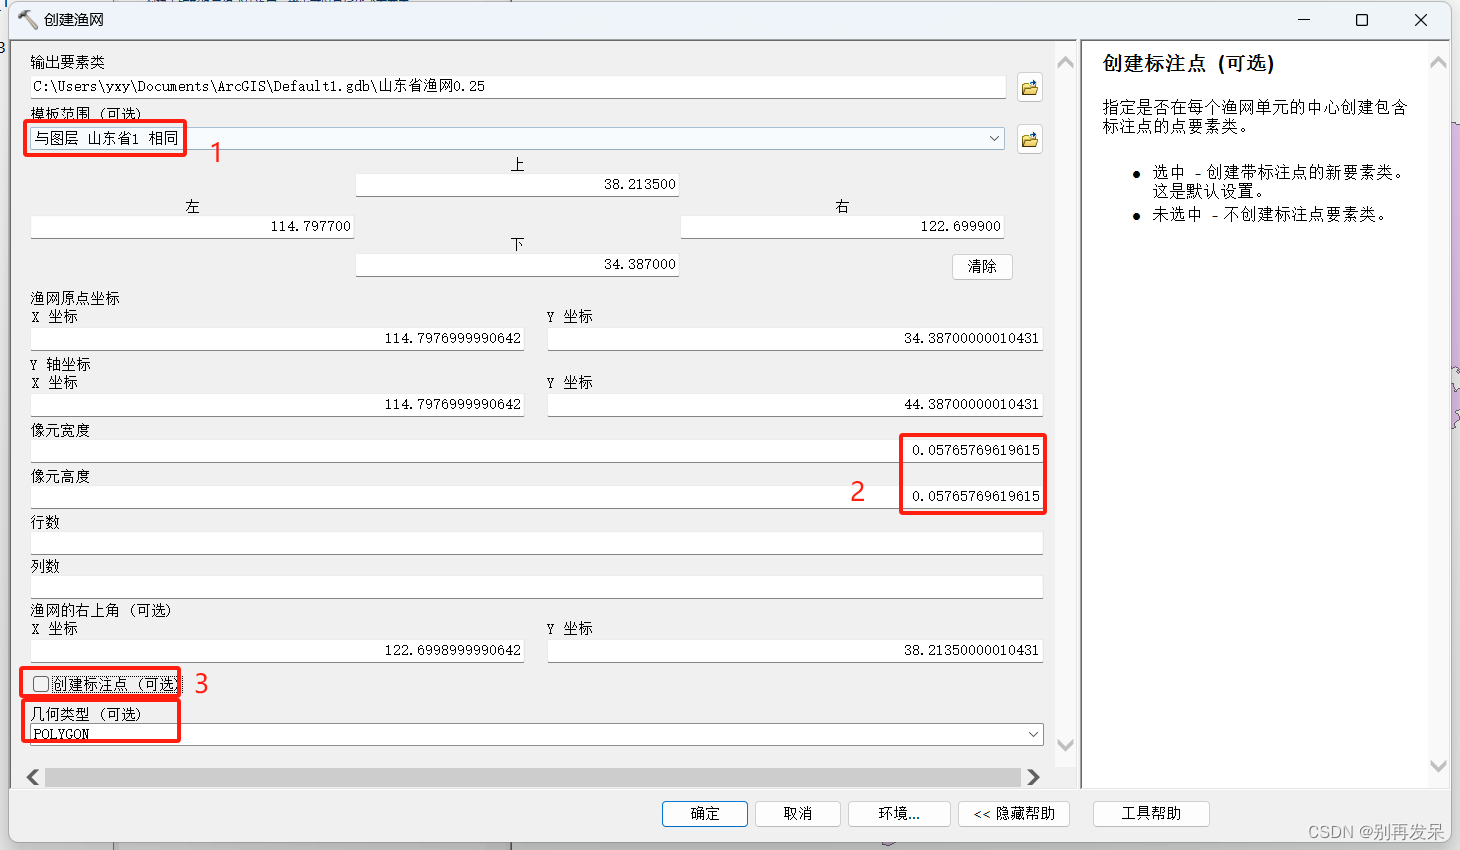Close the 创建渔网 dialog
This screenshot has width=1460, height=850.
pyautogui.click(x=1421, y=20)
